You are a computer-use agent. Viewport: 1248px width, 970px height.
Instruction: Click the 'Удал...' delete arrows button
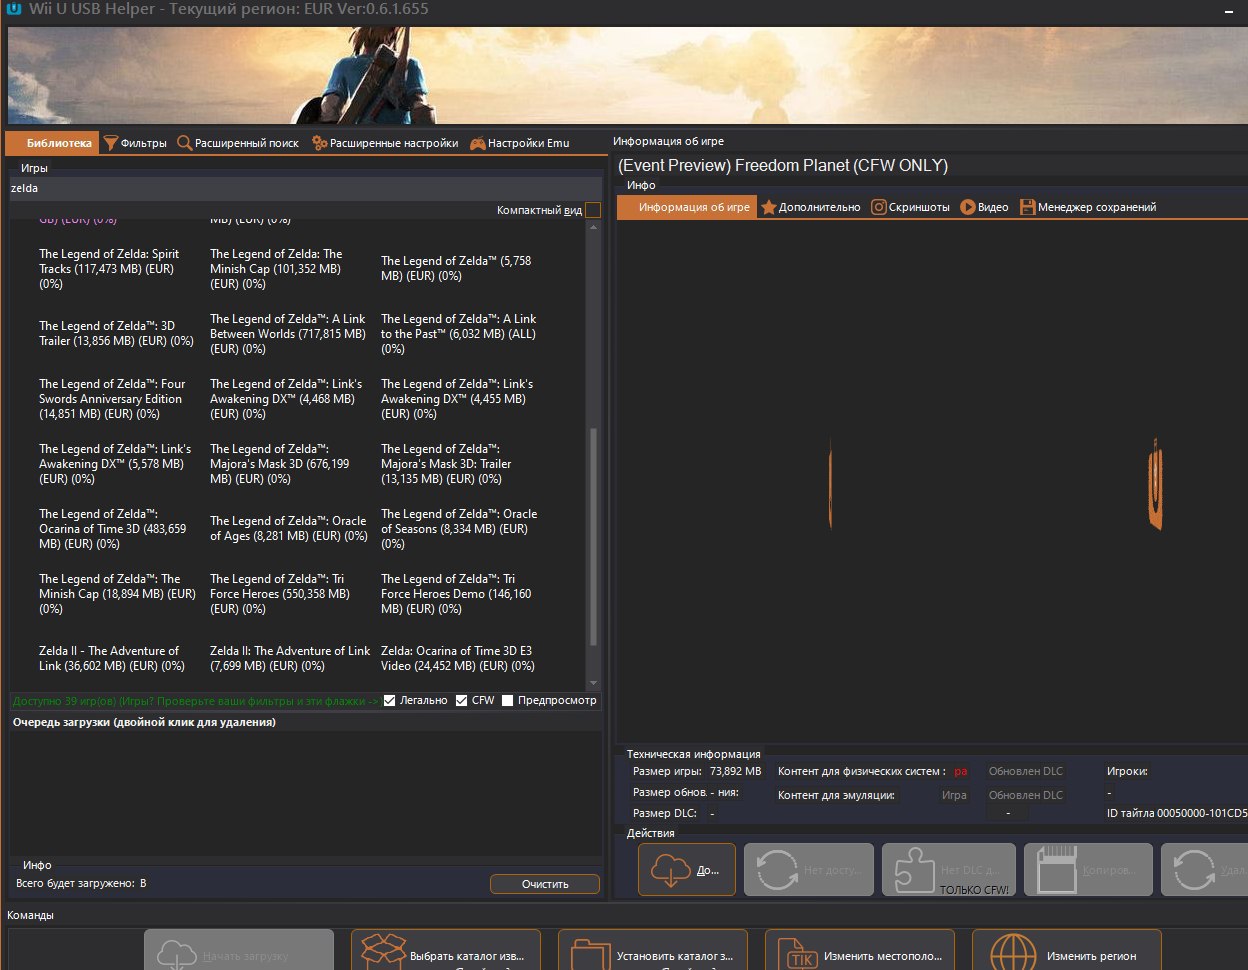(x=1204, y=869)
